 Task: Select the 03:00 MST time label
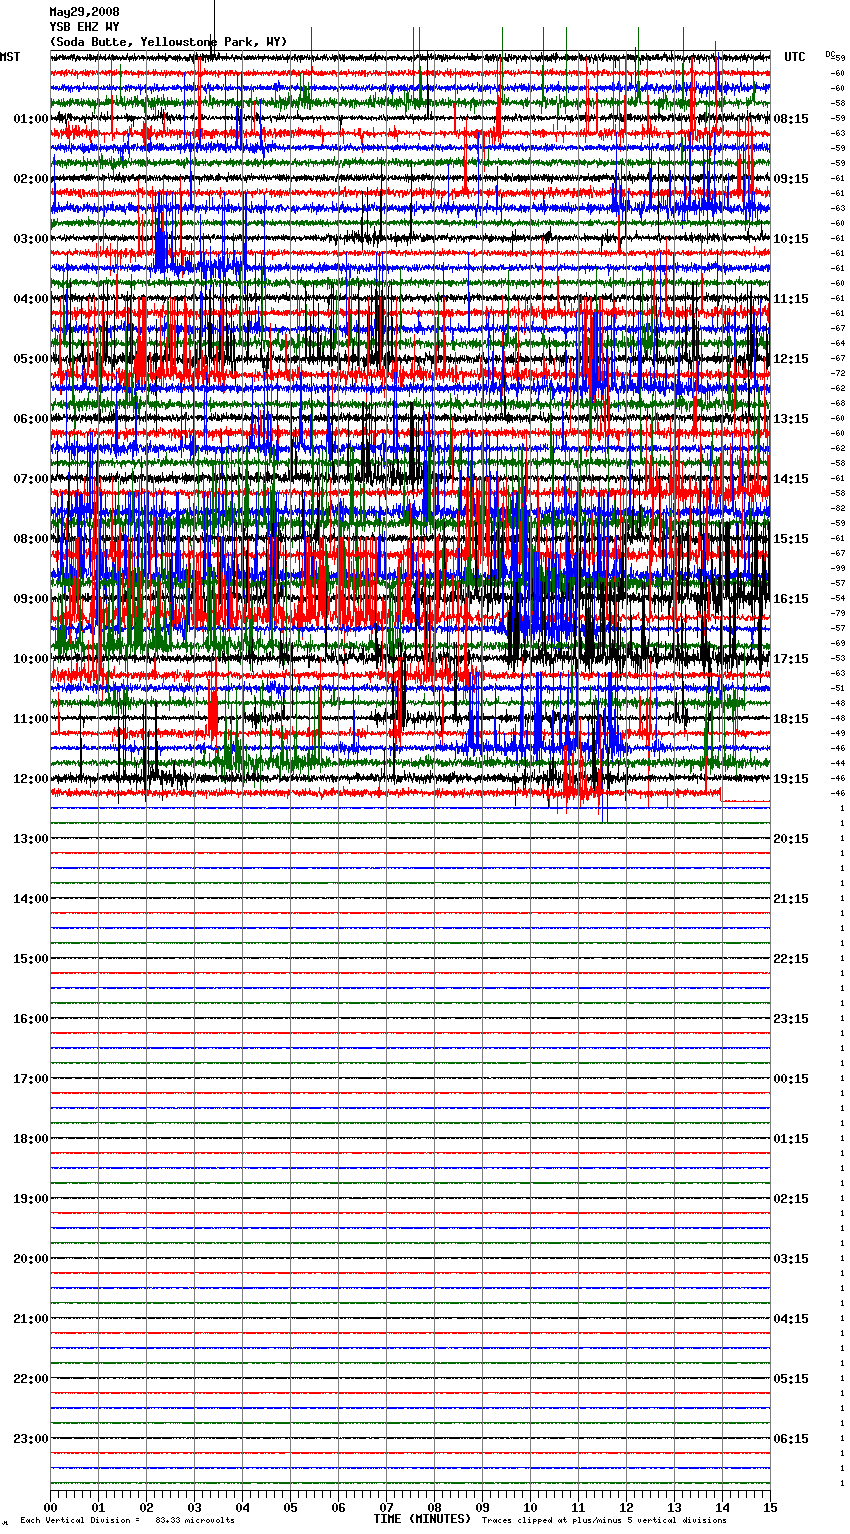31,239
